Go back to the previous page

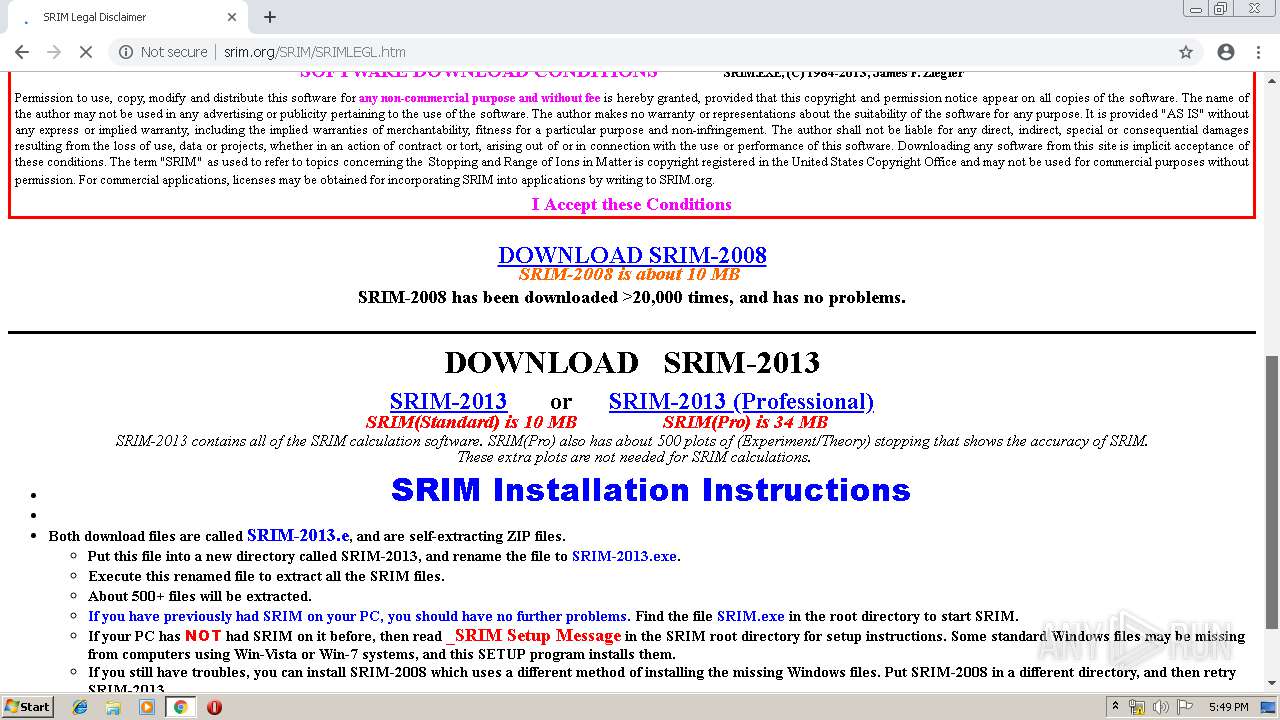point(22,52)
